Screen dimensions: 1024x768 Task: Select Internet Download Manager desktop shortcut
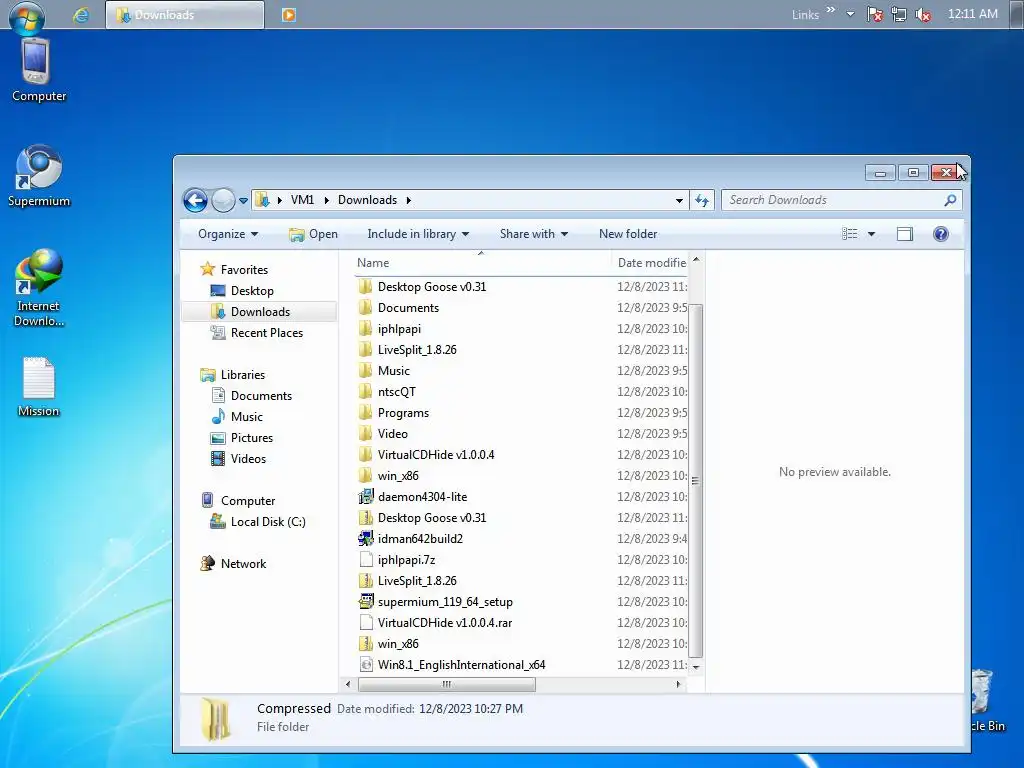pyautogui.click(x=39, y=287)
